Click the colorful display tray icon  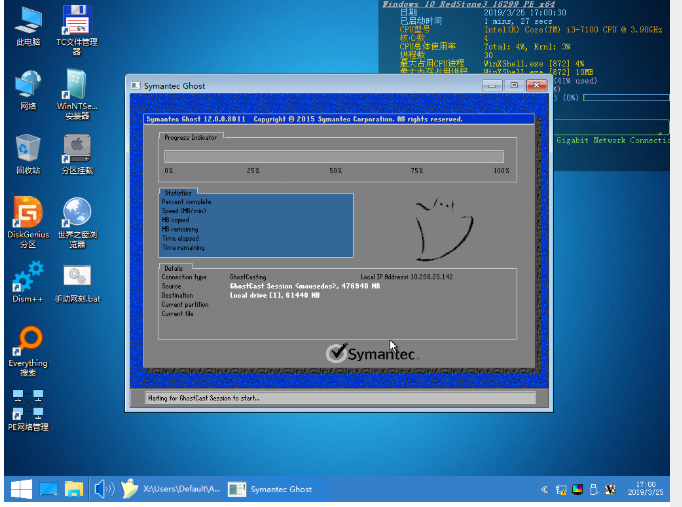(x=577, y=490)
